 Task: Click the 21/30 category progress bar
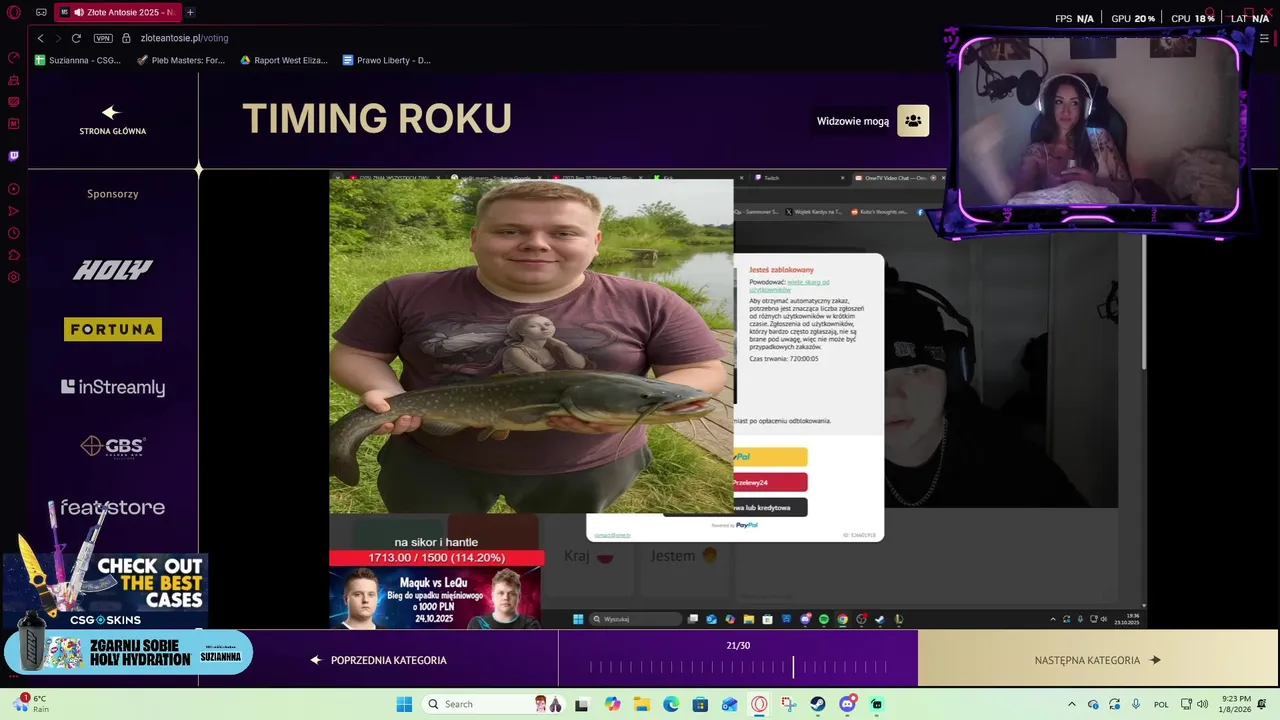(x=738, y=666)
